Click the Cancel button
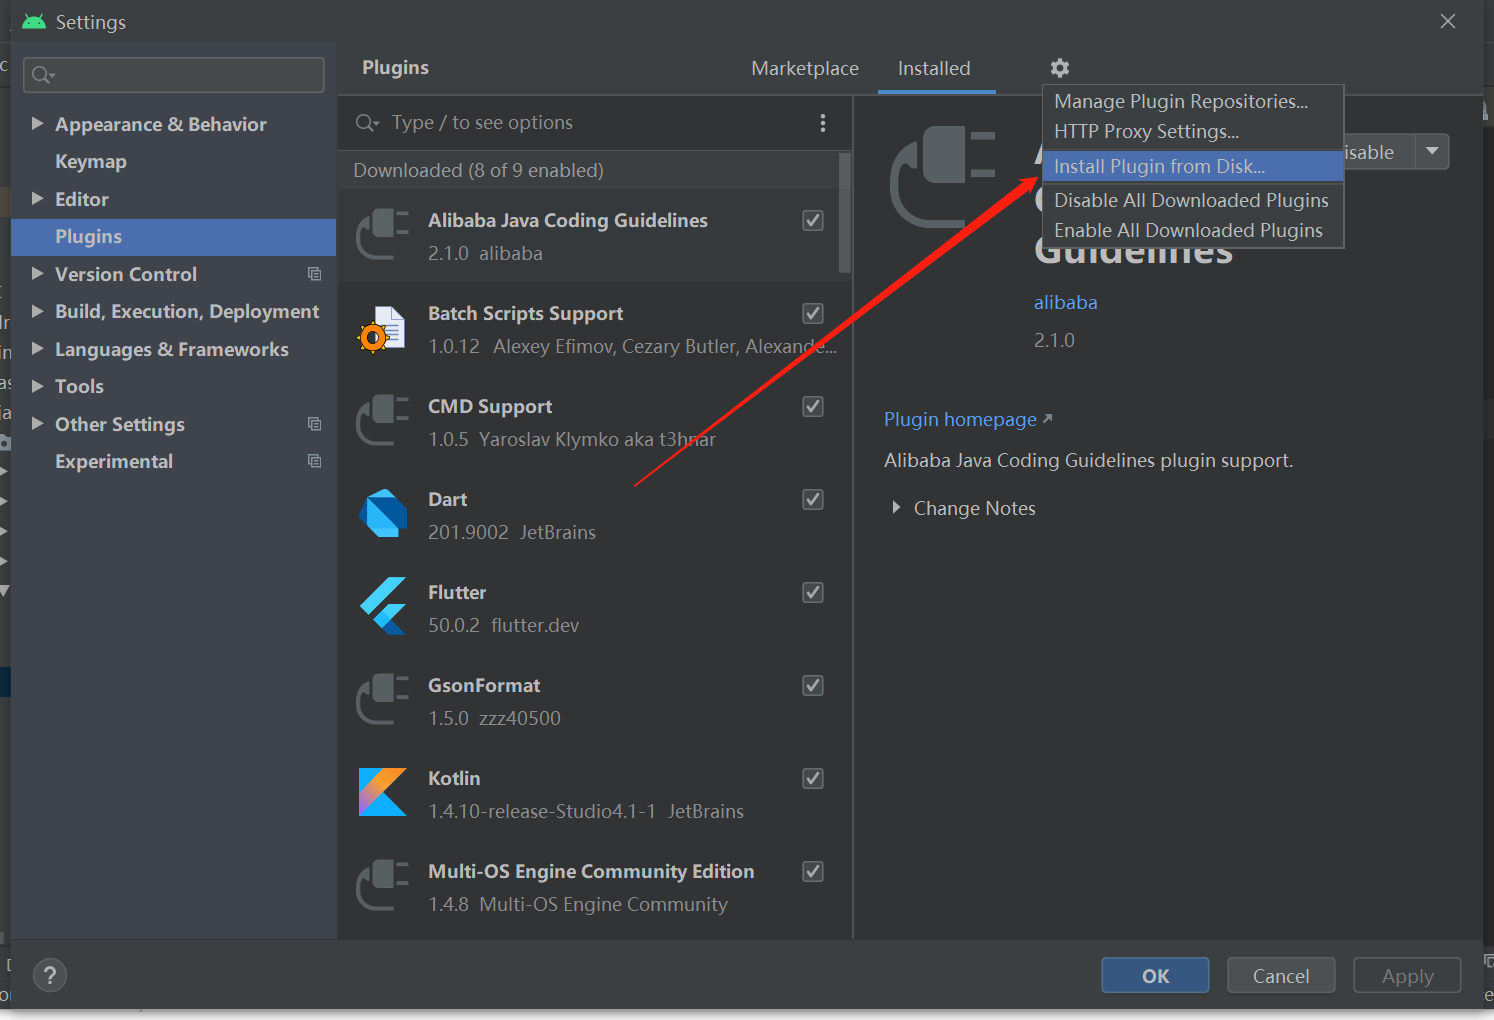 point(1281,975)
